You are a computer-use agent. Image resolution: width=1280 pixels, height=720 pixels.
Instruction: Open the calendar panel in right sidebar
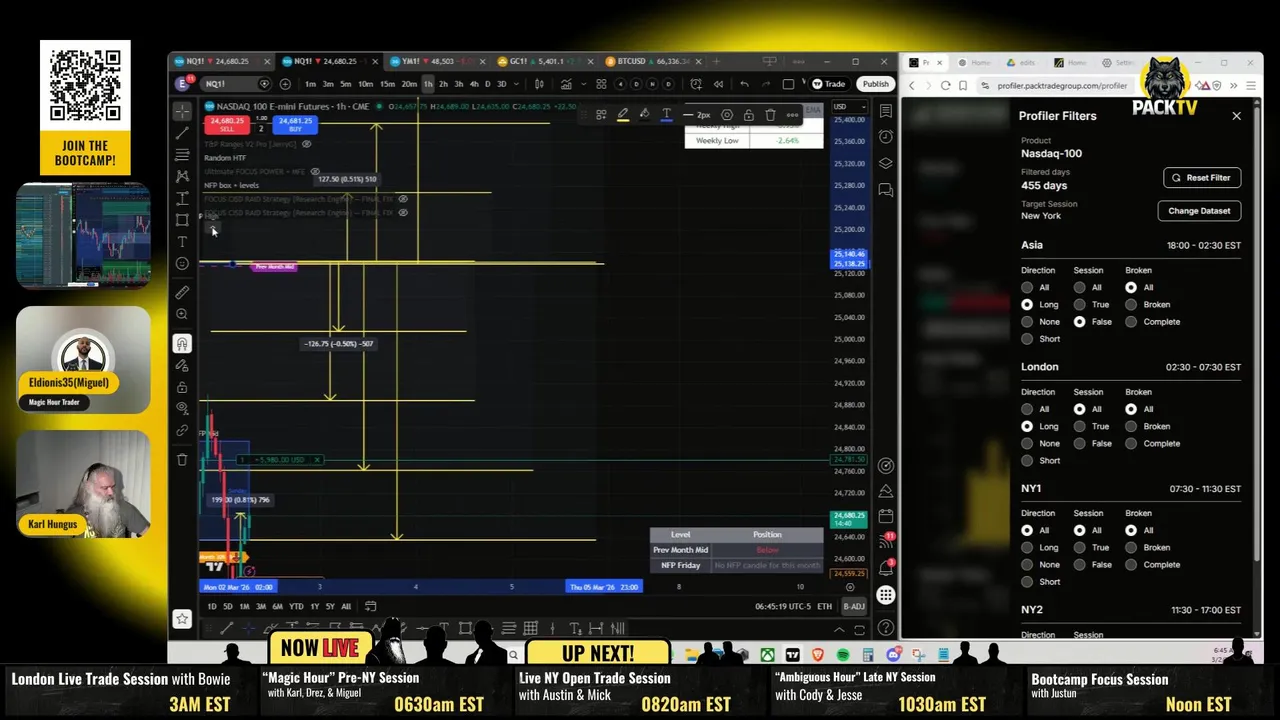pos(886,516)
